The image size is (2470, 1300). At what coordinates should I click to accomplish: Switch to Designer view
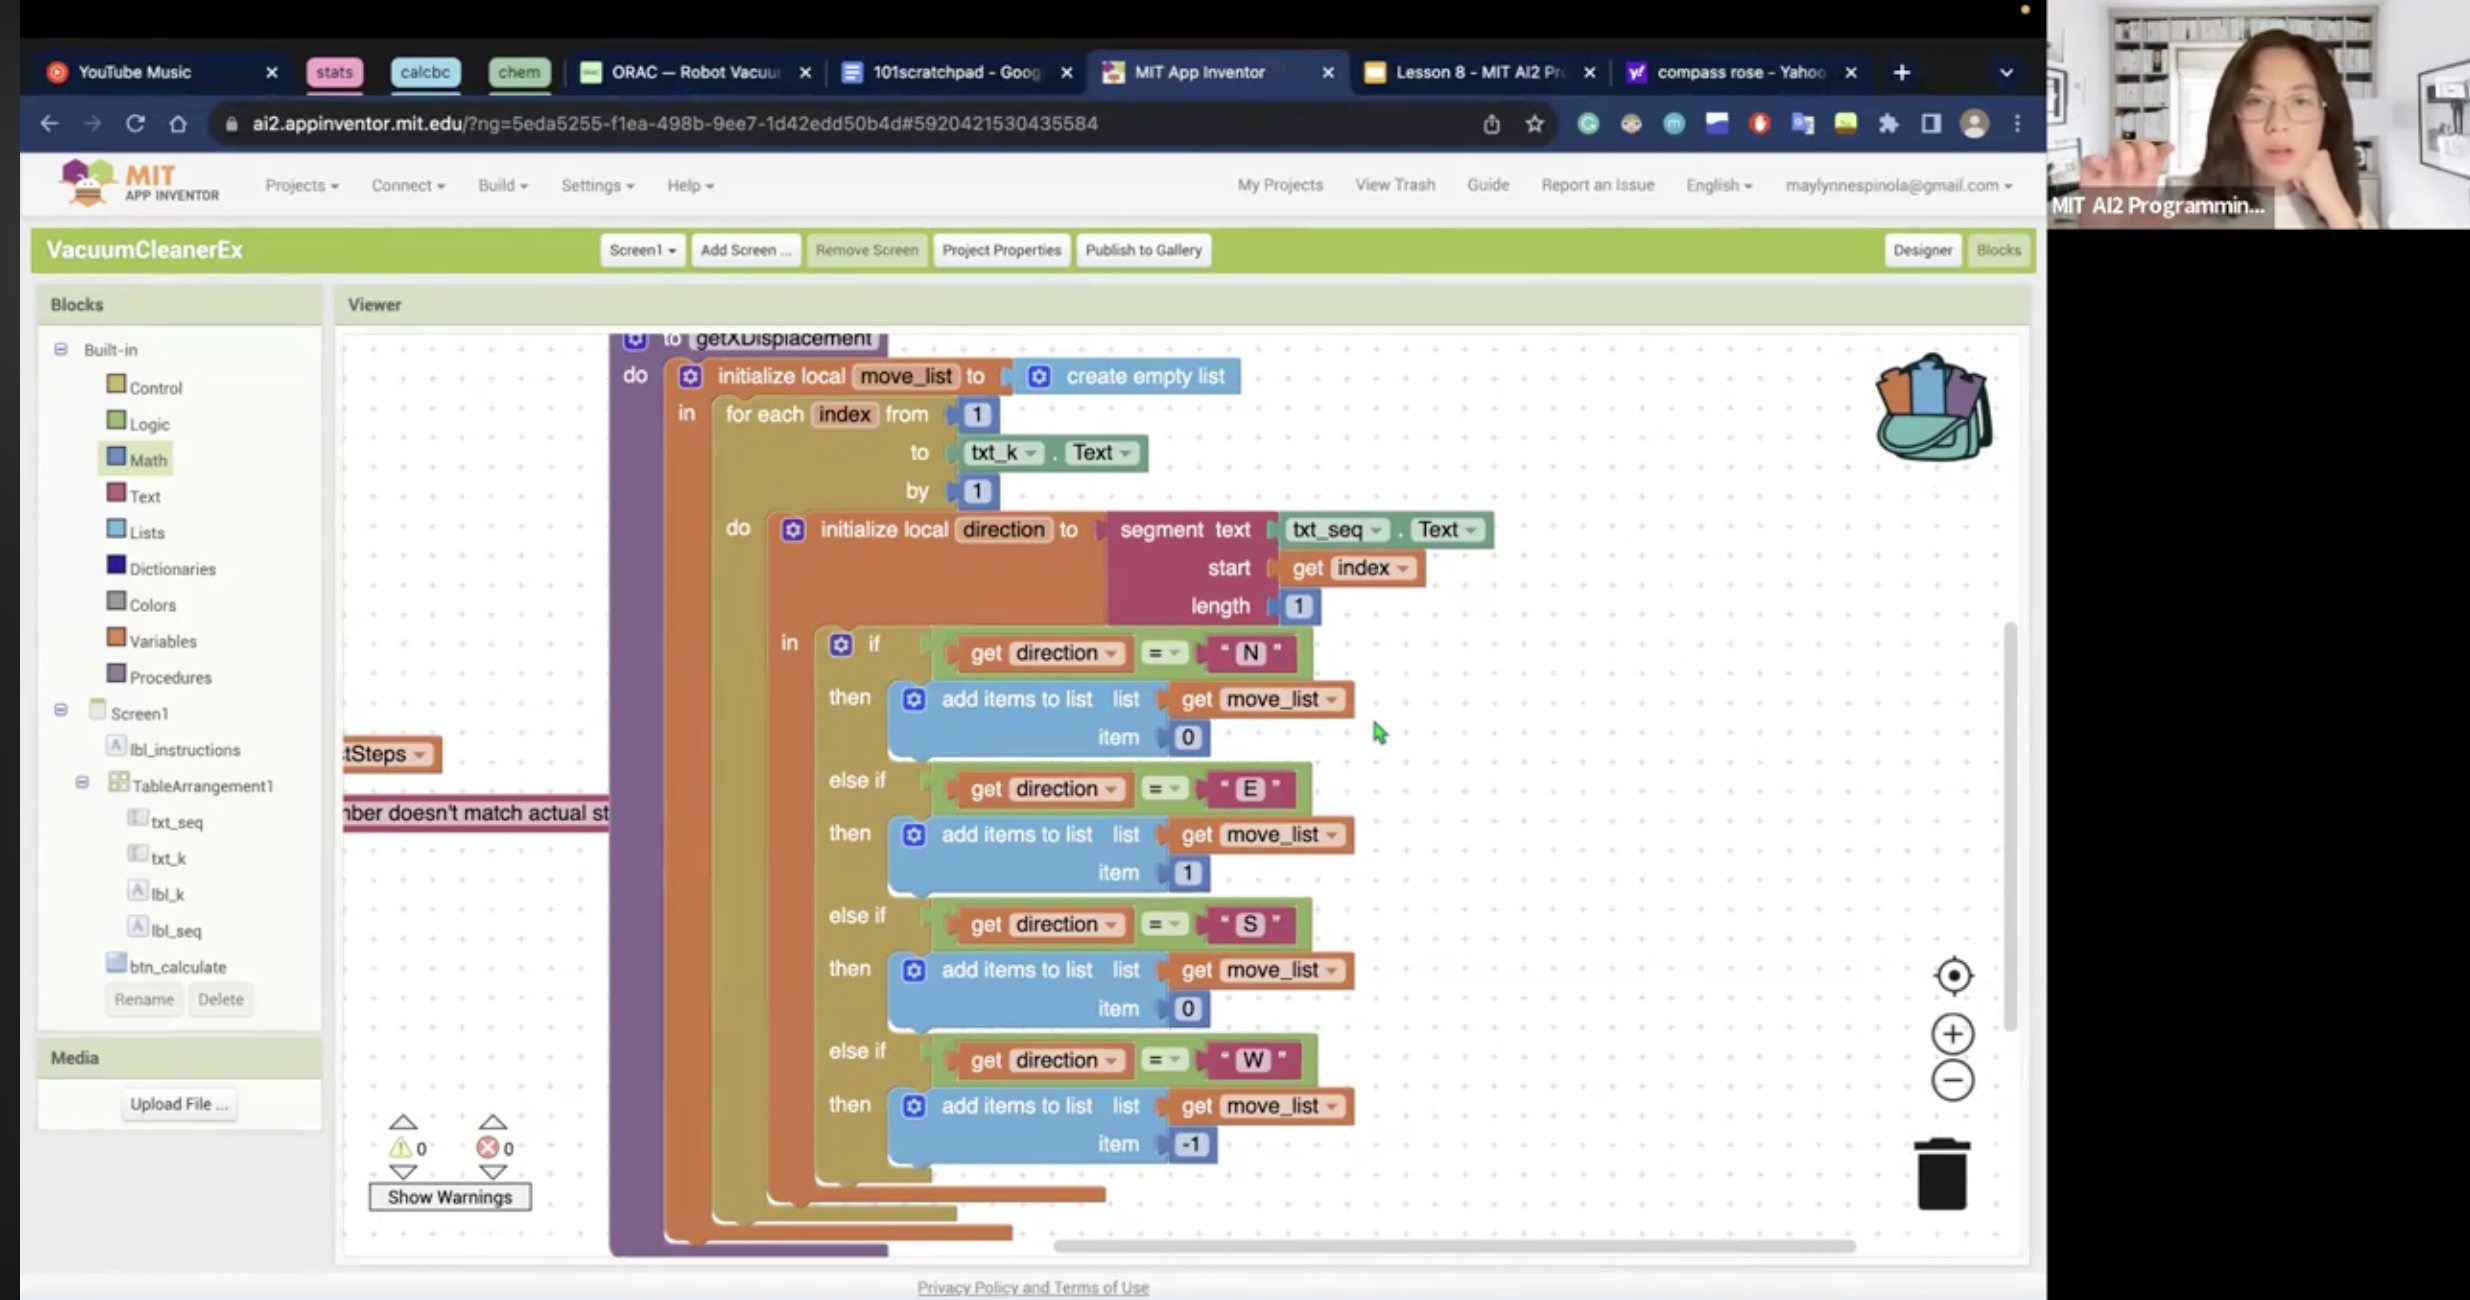pyautogui.click(x=1921, y=249)
